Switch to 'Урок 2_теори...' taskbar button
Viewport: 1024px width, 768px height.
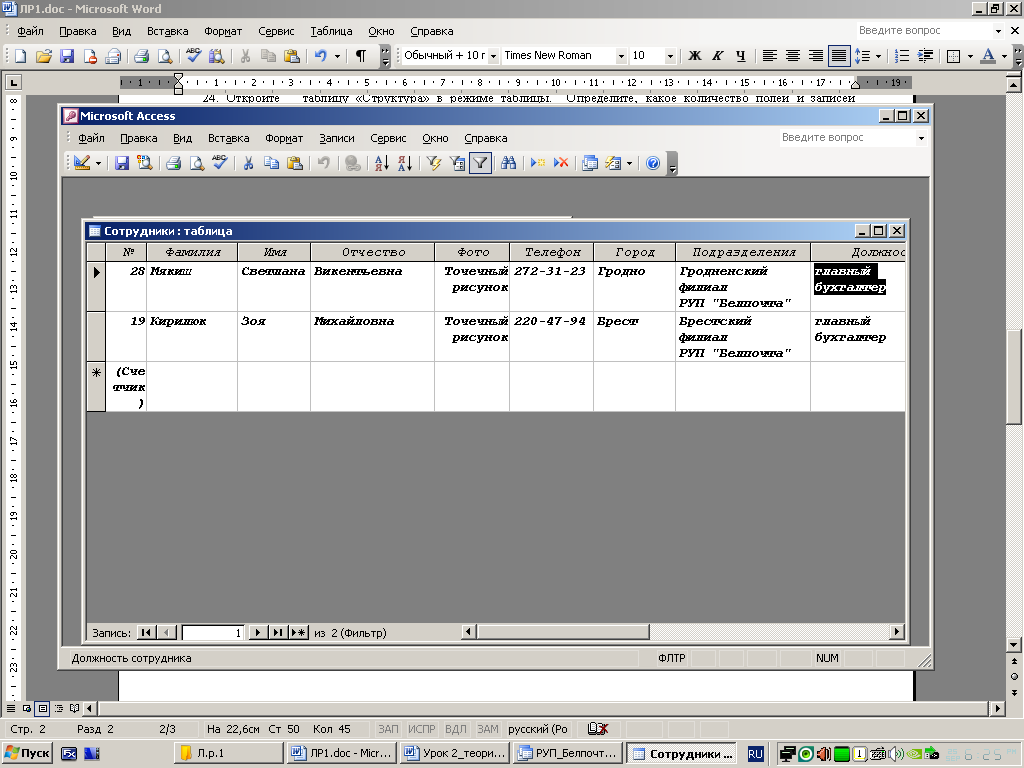pos(455,753)
